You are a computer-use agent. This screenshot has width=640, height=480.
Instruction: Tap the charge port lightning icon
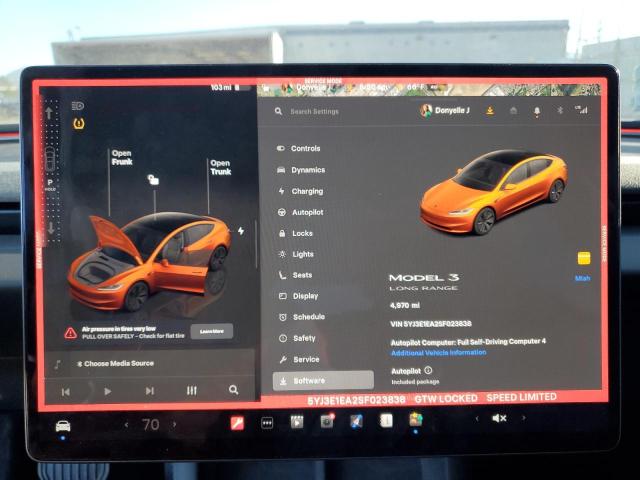click(x=241, y=231)
